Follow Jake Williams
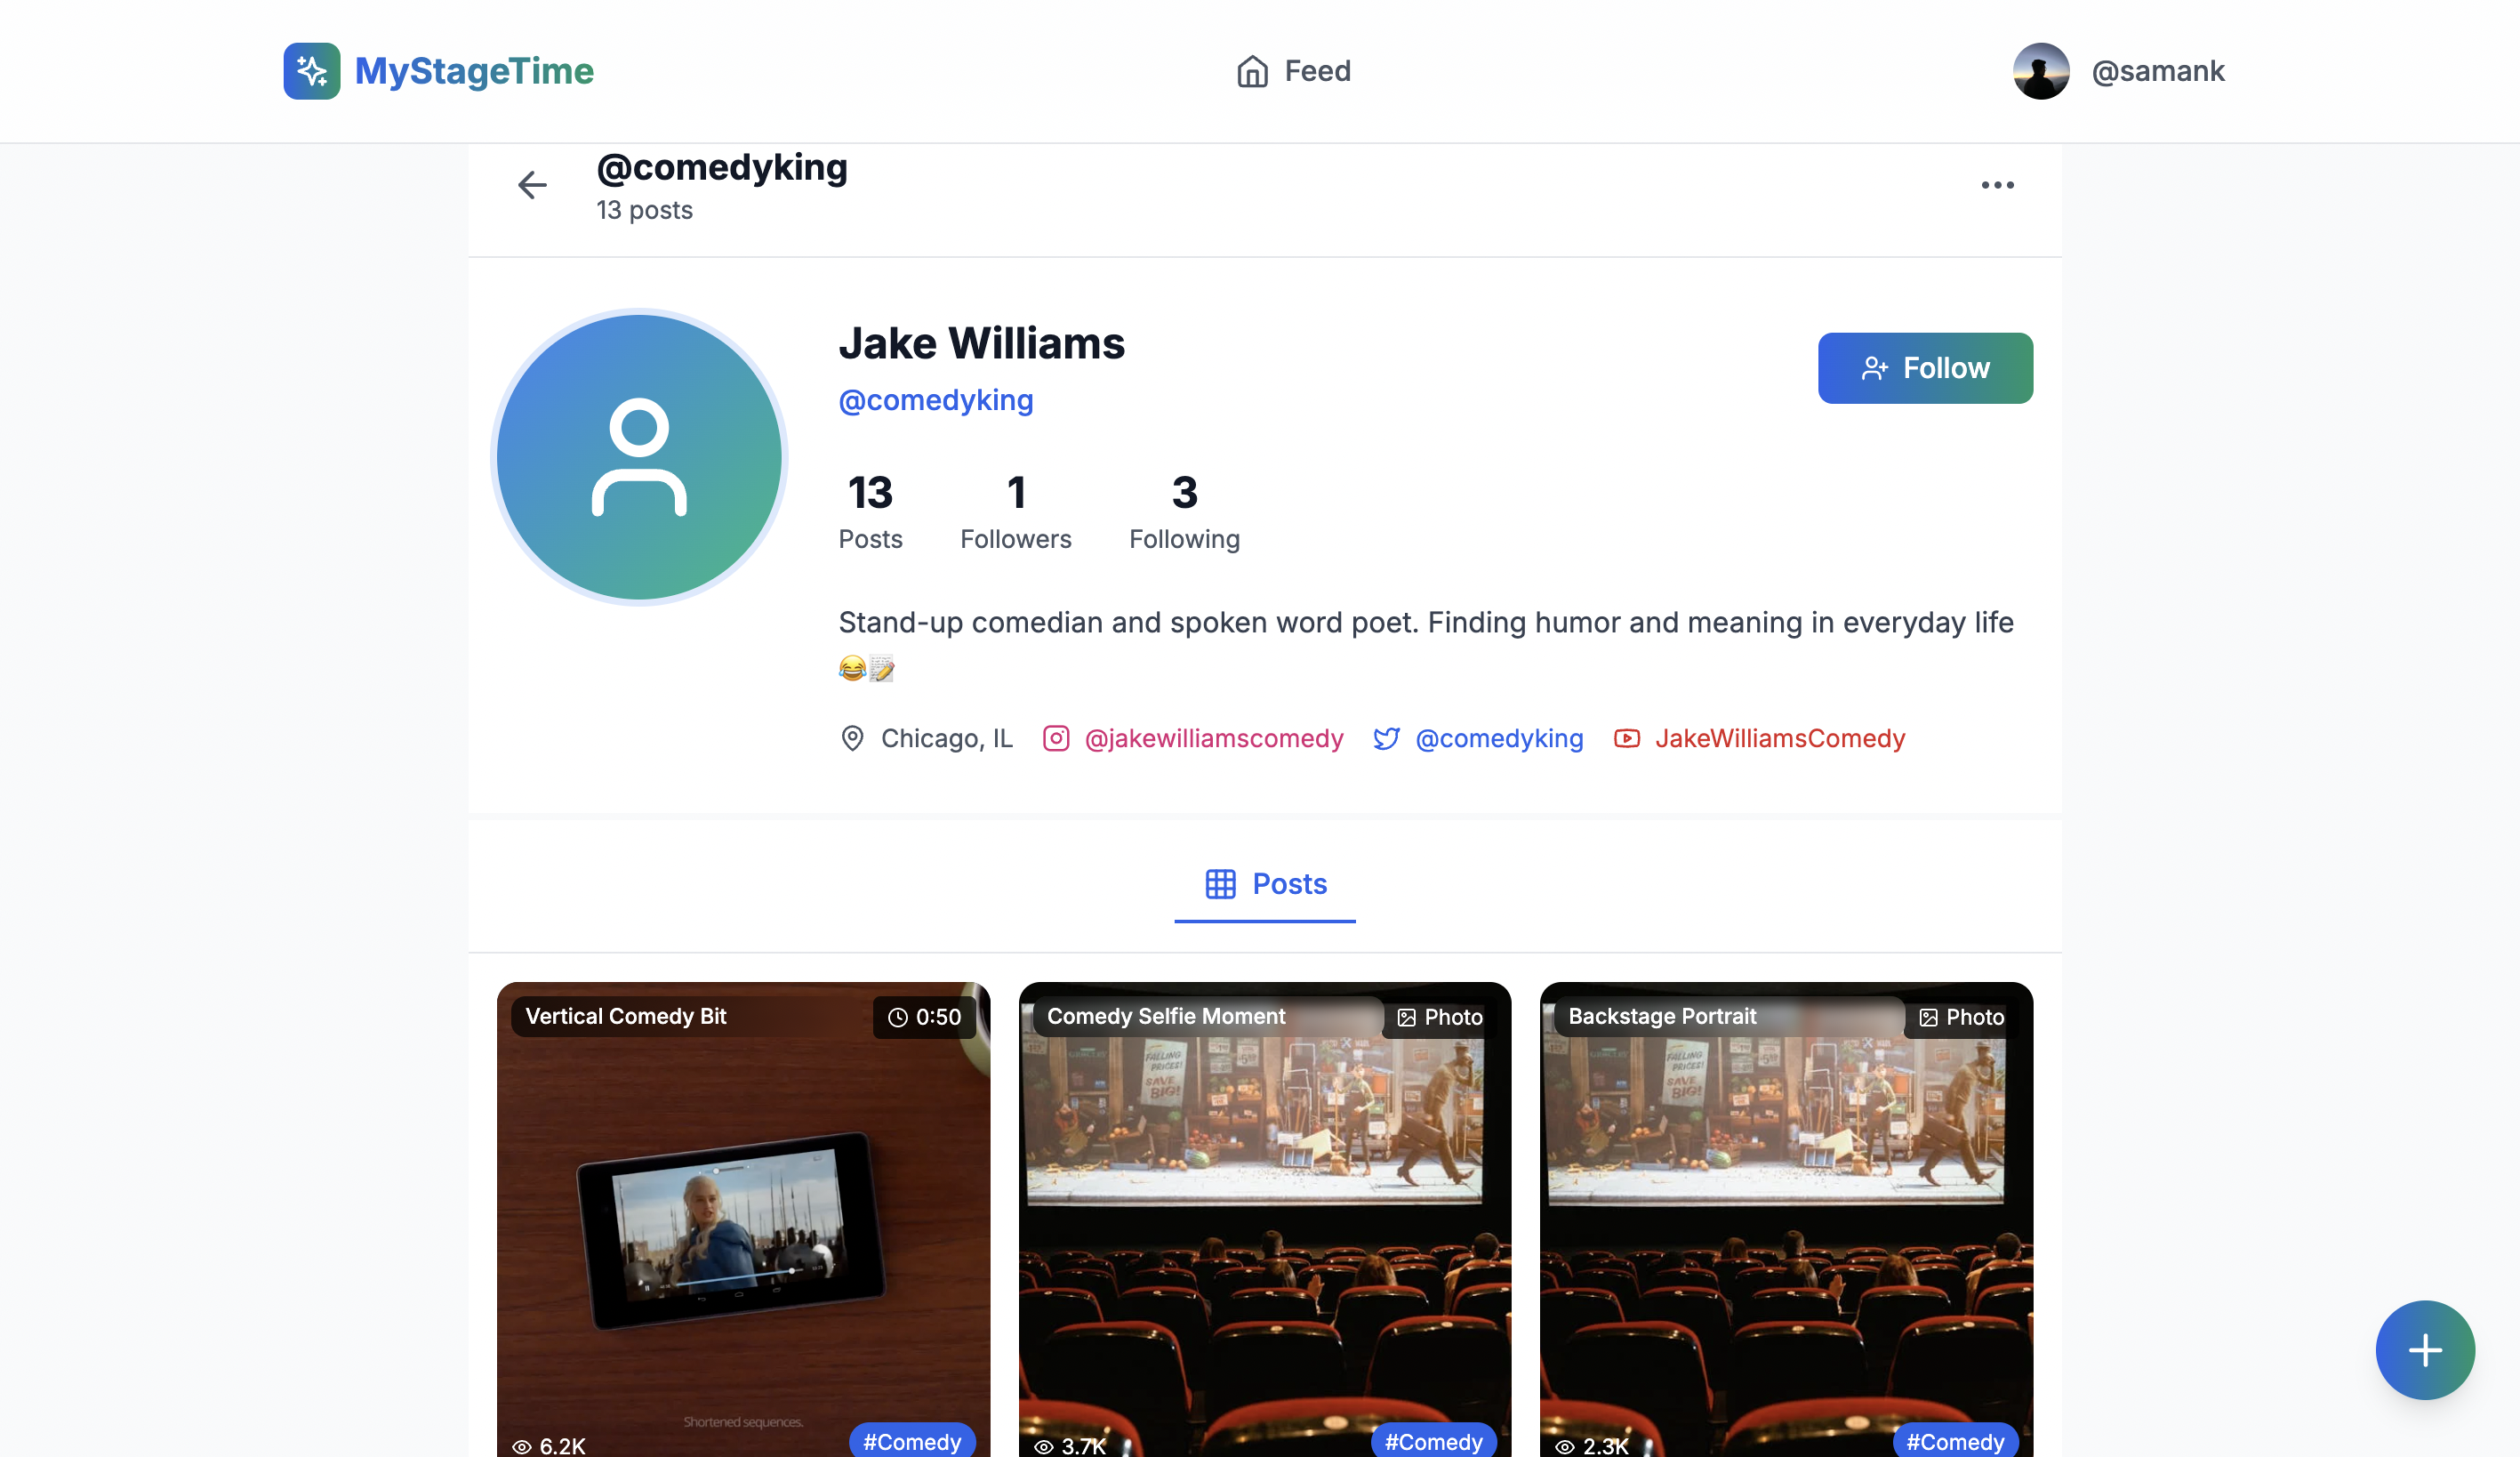The height and width of the screenshot is (1457, 2520). coord(1924,368)
